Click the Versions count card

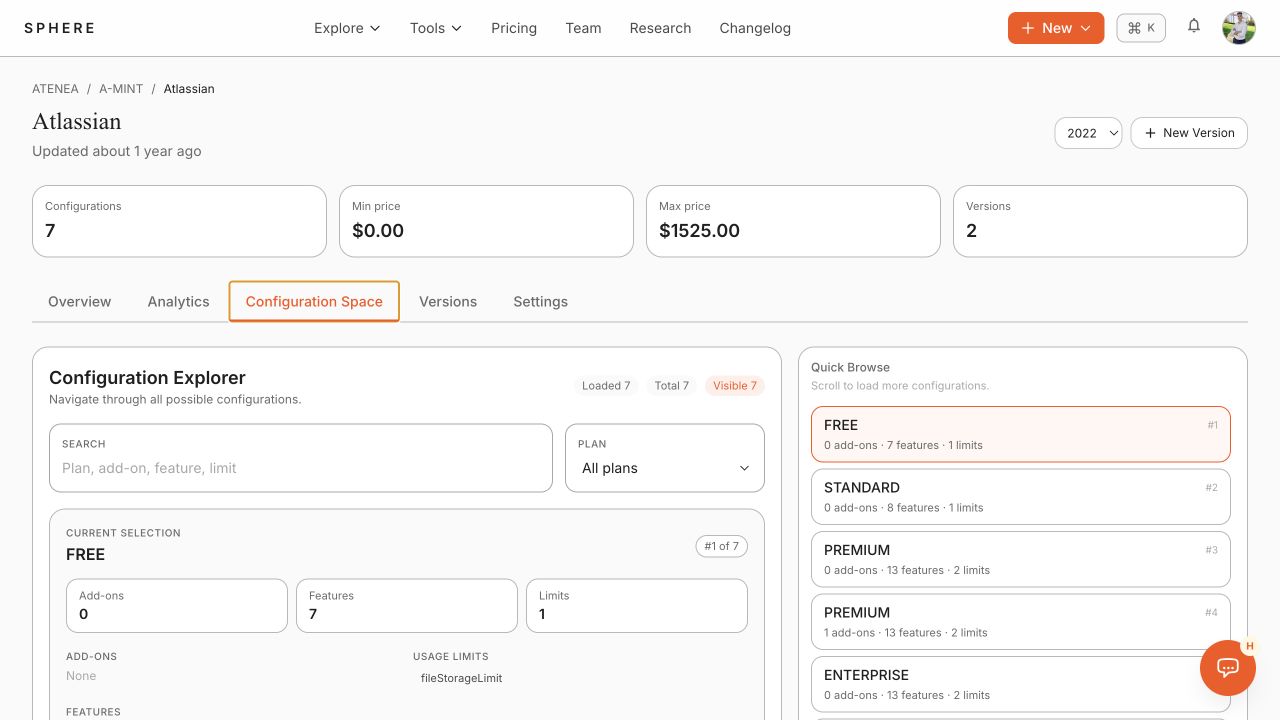pos(1100,221)
